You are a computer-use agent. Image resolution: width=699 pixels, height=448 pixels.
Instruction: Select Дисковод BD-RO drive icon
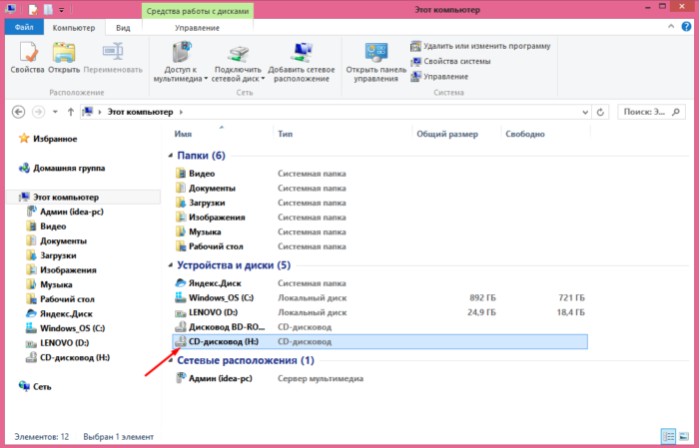pyautogui.click(x=181, y=327)
